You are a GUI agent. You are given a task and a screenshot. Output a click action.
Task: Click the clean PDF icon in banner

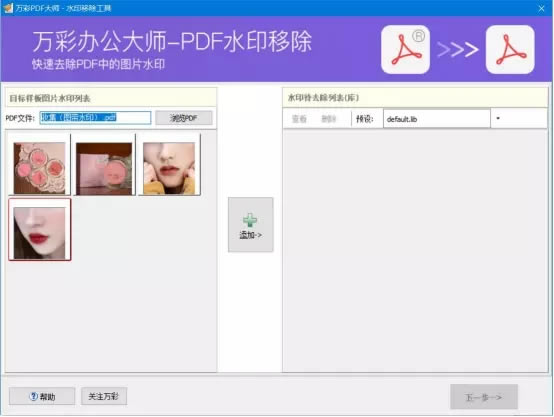click(510, 49)
